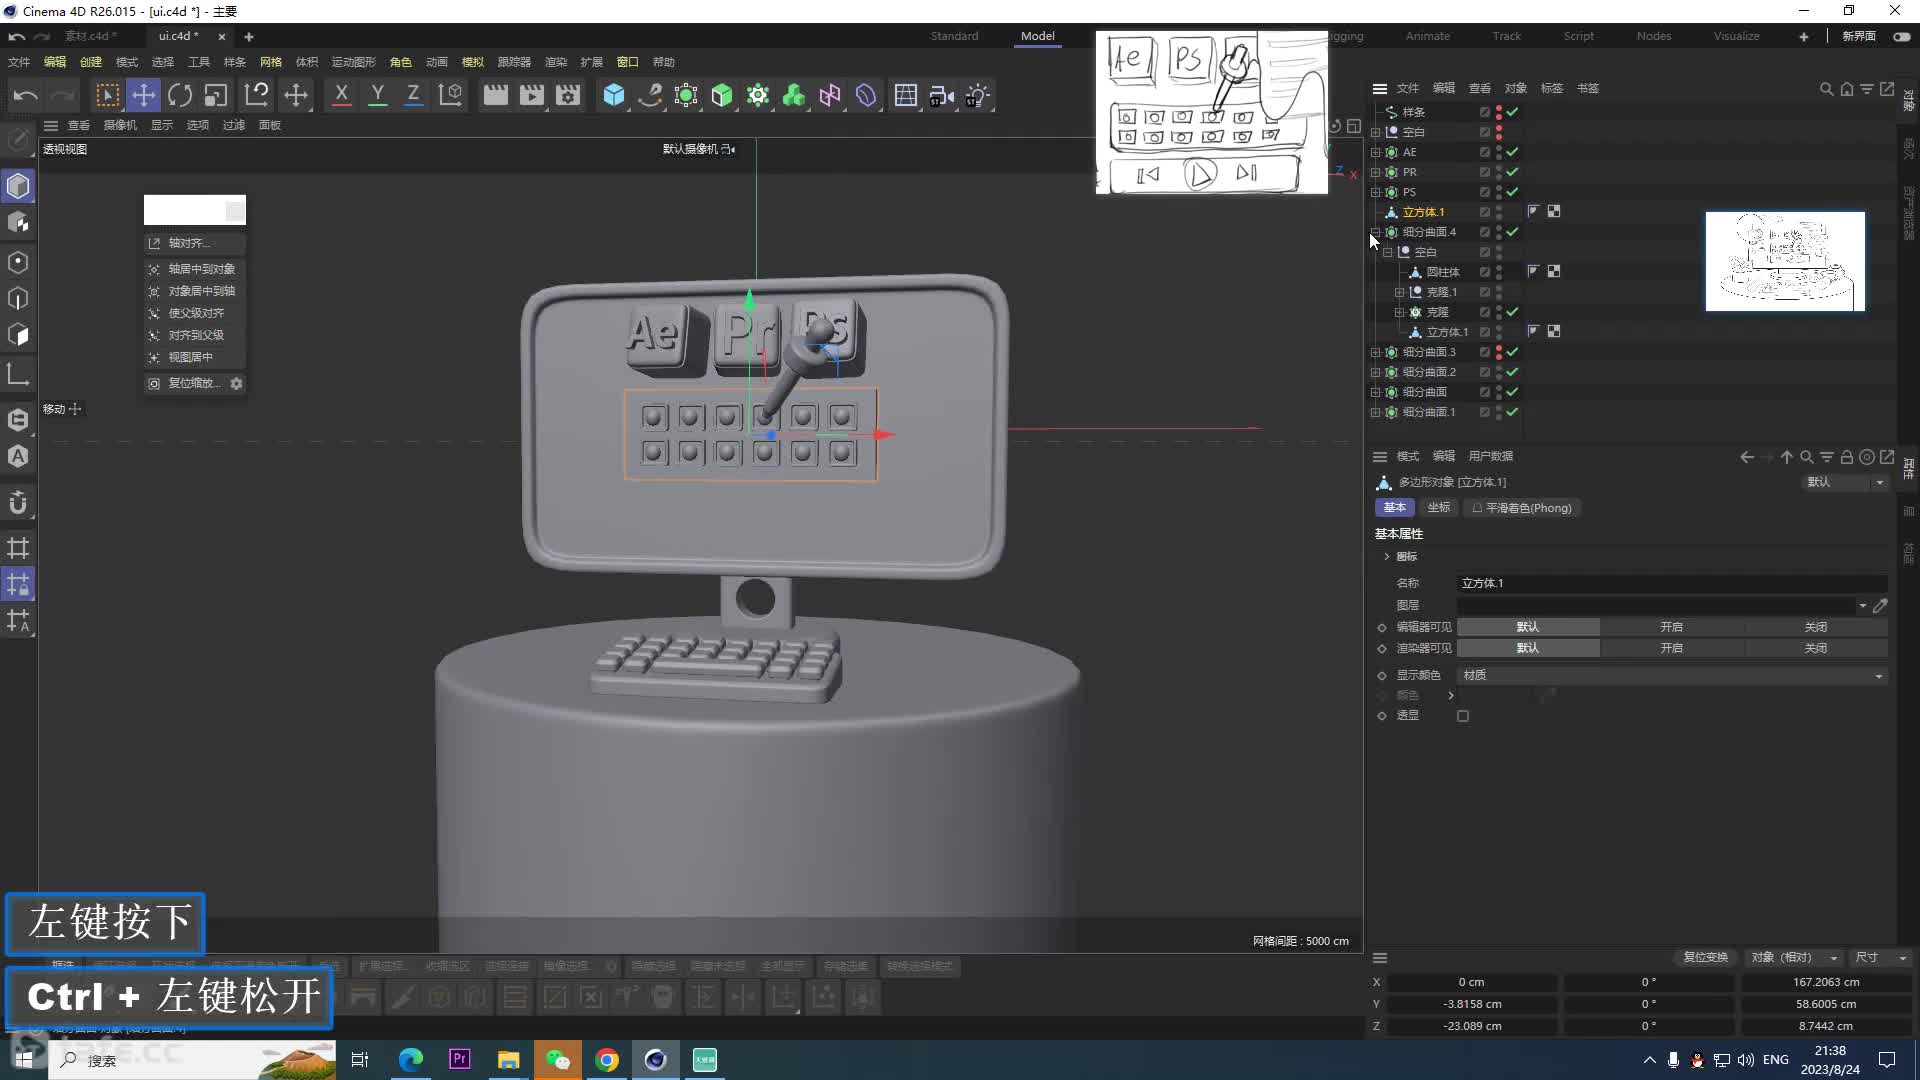Viewport: 1920px width, 1080px height.
Task: Go back in attribute manager history
Action: click(1746, 457)
